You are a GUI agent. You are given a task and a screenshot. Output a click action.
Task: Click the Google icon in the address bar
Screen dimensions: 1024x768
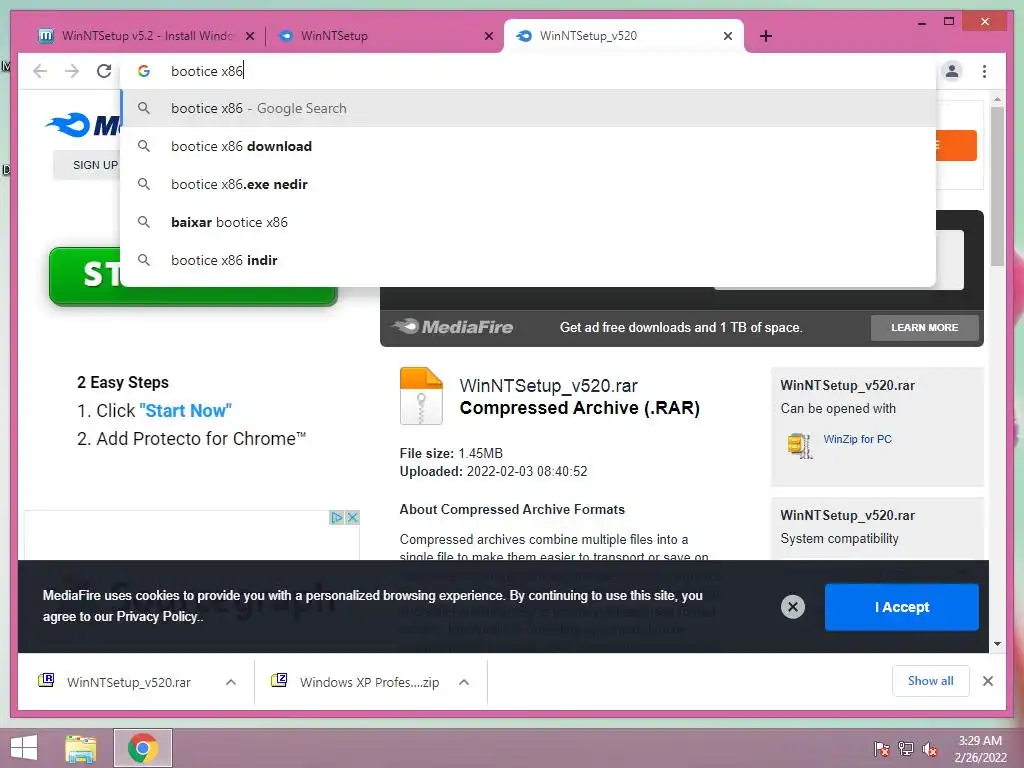[144, 71]
